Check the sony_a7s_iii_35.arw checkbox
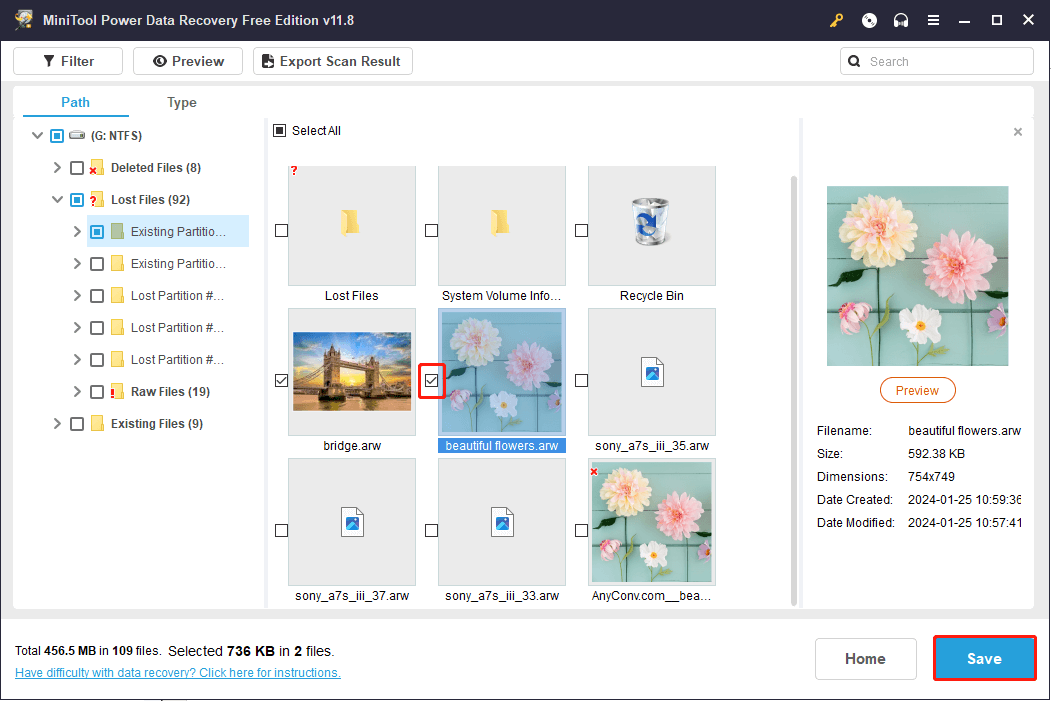1051x701 pixels. tap(581, 380)
